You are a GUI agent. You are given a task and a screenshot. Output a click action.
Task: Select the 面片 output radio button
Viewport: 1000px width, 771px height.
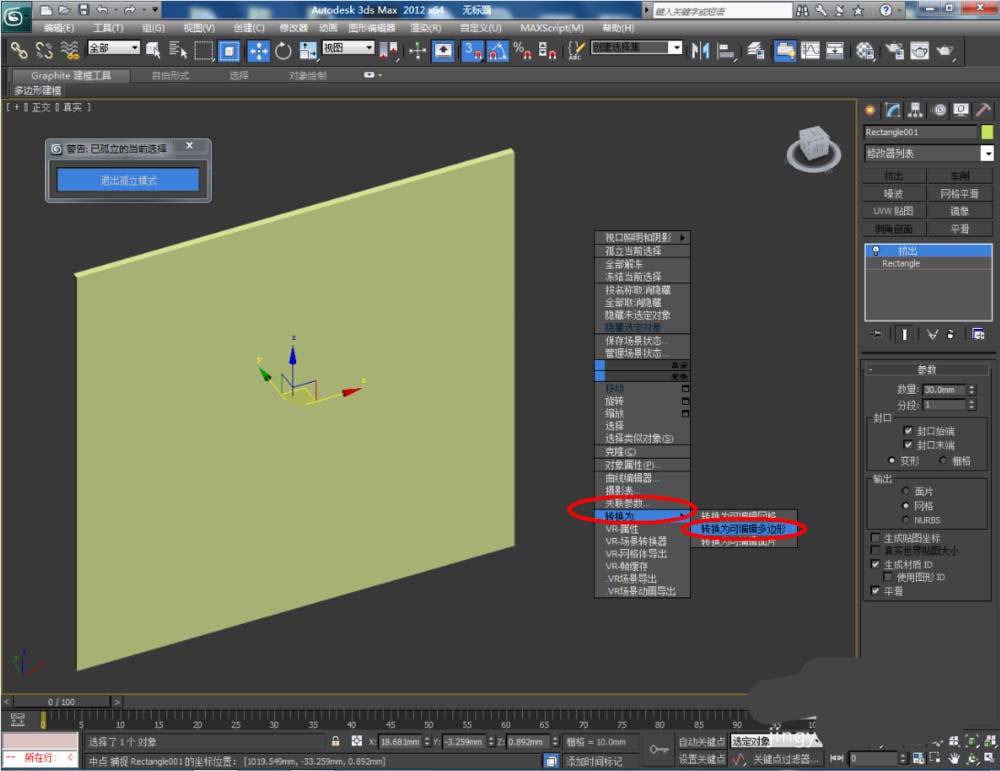click(x=906, y=491)
